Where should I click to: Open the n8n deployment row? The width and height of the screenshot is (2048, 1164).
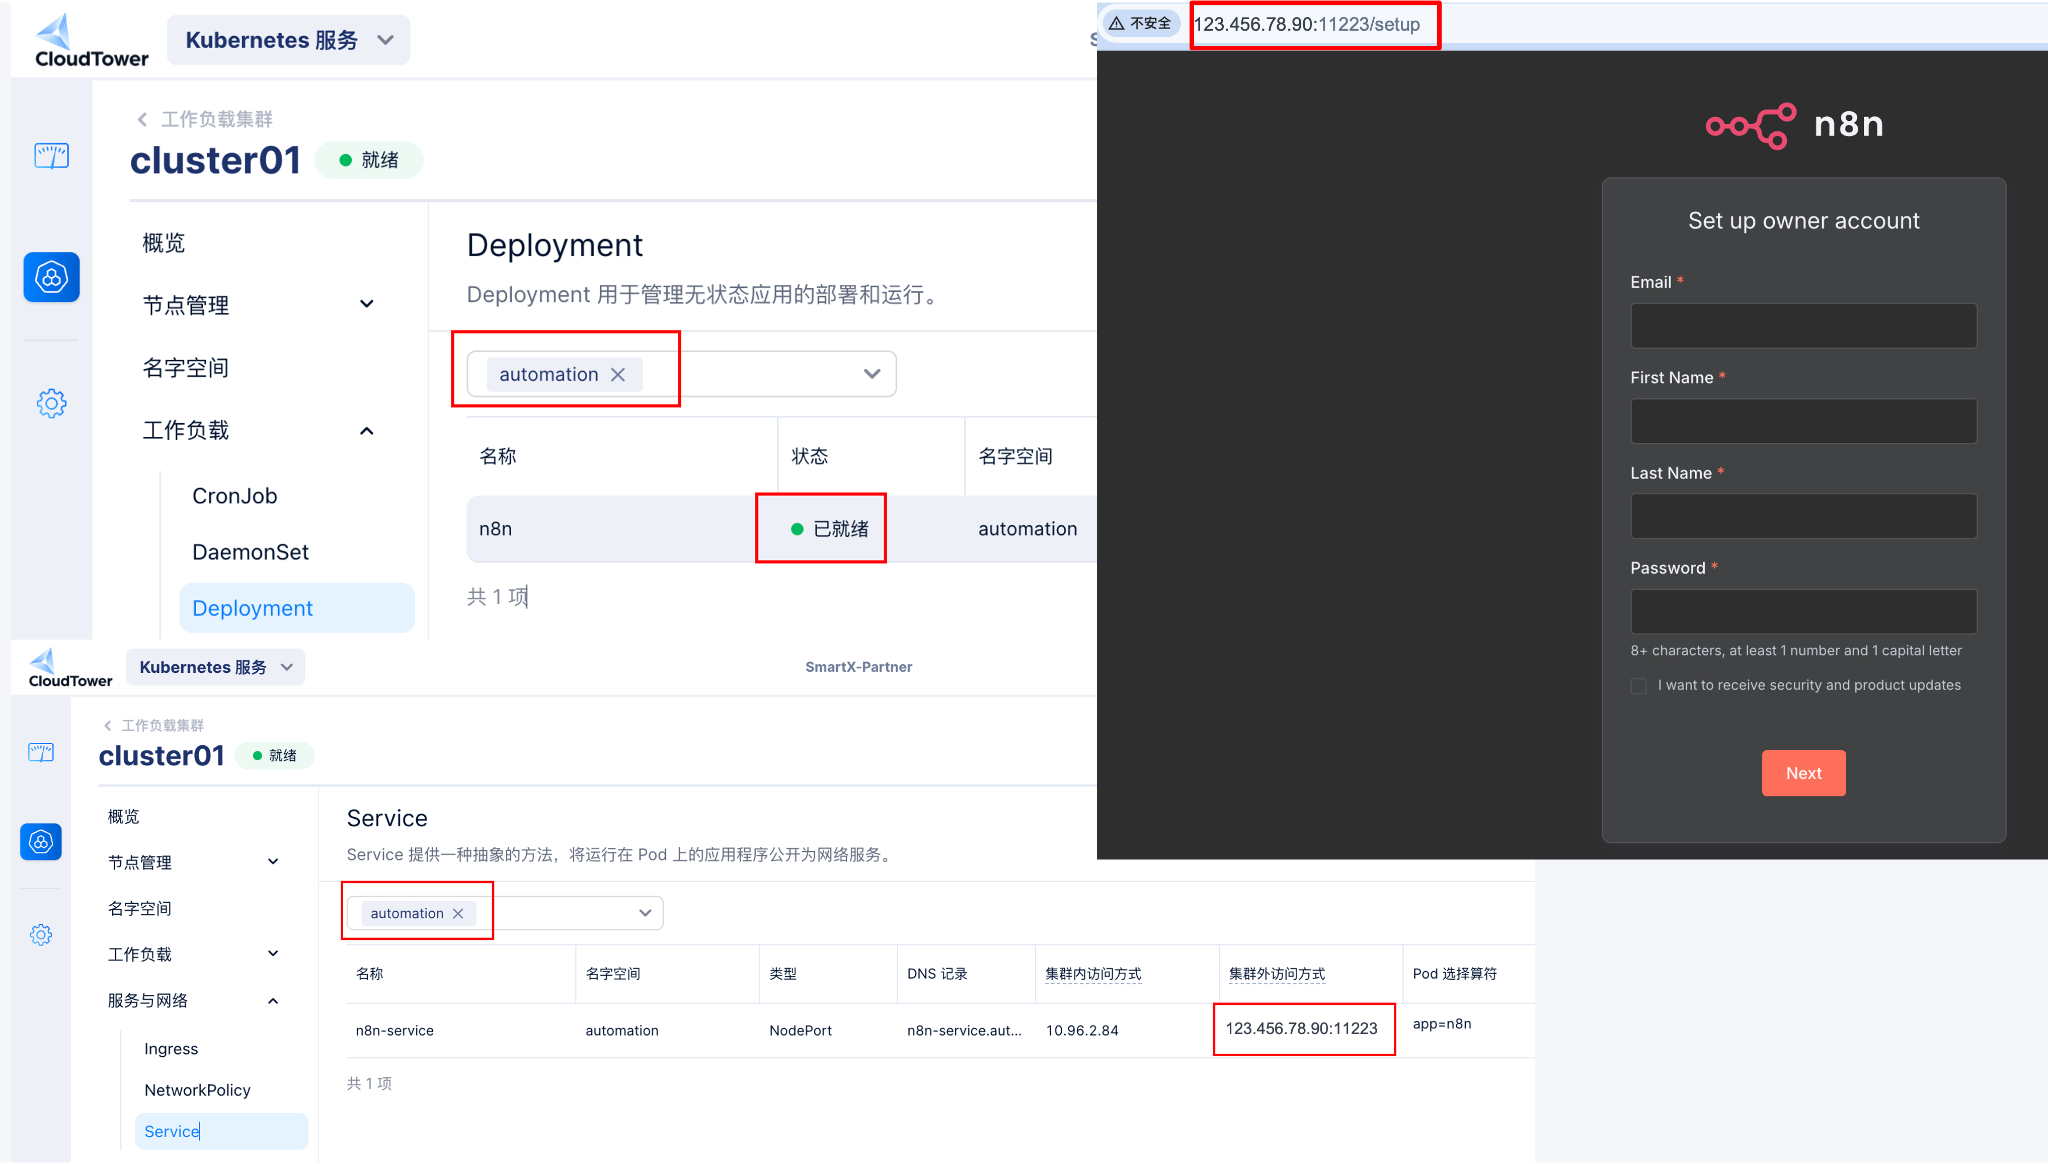click(496, 529)
